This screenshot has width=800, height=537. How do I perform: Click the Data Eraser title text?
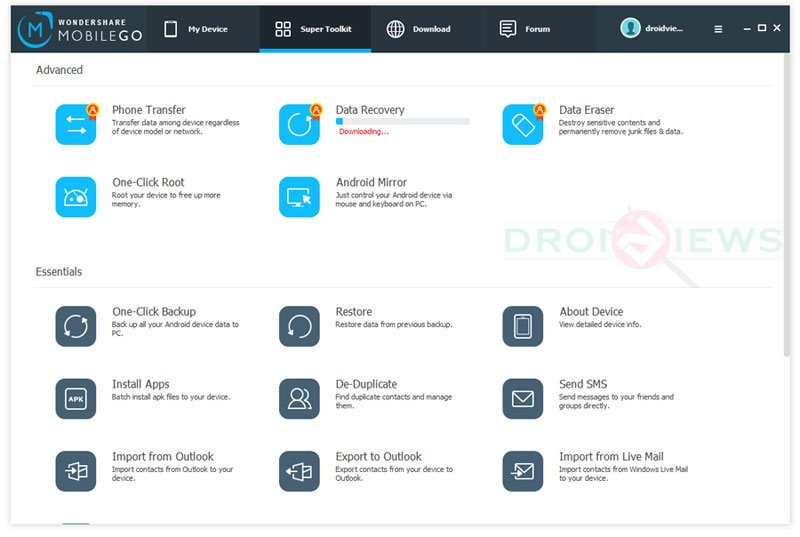pyautogui.click(x=586, y=110)
